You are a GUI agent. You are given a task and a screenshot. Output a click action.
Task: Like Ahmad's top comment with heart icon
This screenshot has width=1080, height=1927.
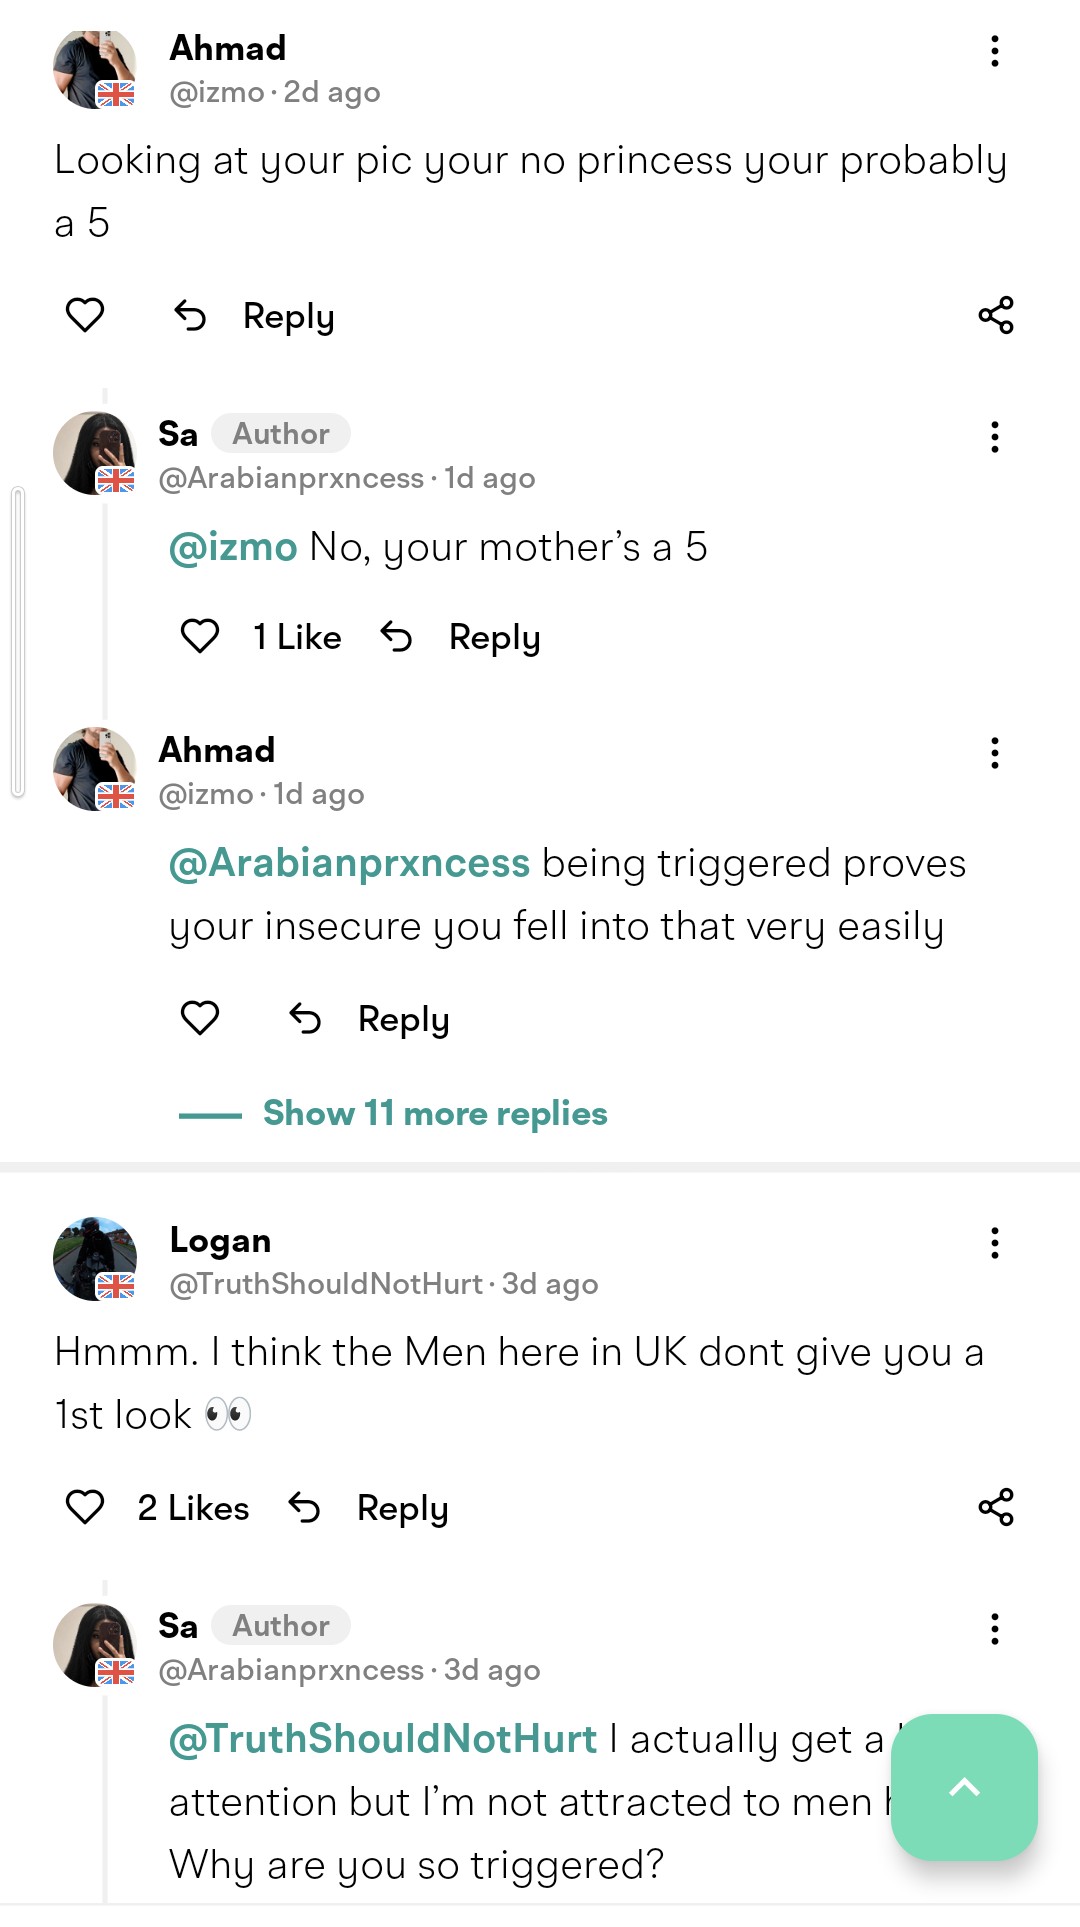tap(85, 315)
